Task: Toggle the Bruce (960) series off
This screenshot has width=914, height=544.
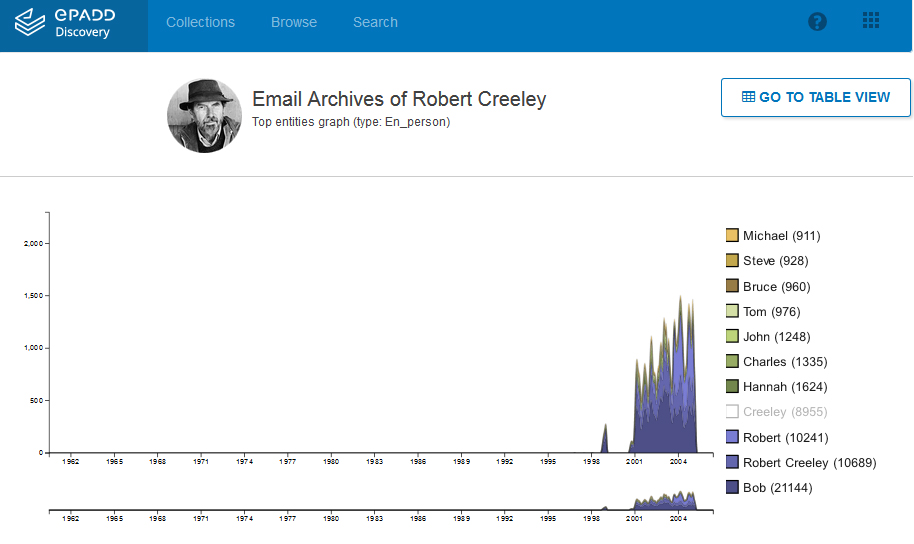Action: [732, 287]
